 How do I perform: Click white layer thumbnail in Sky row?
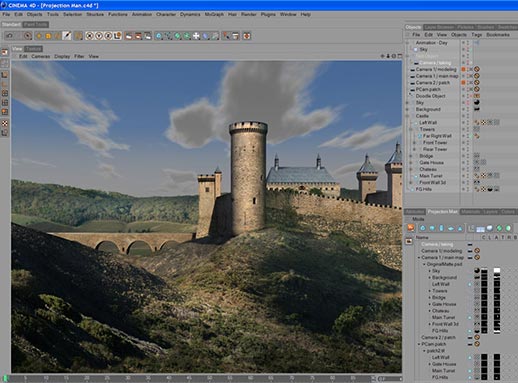(497, 271)
